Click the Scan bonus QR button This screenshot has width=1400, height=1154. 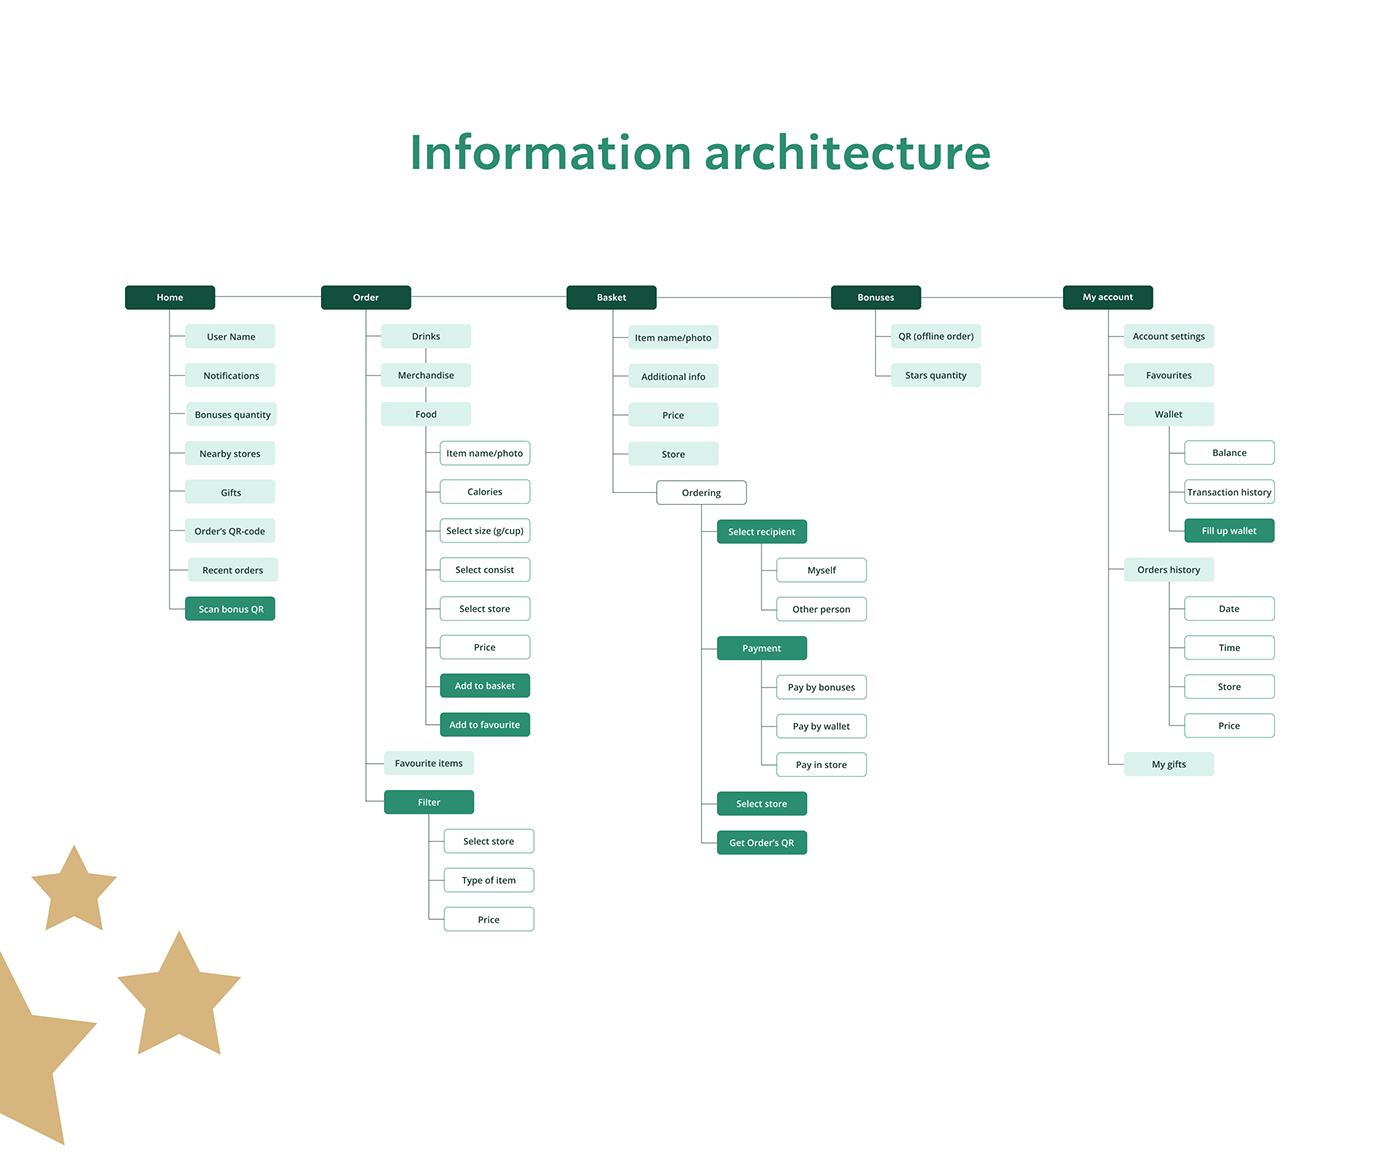coord(230,609)
